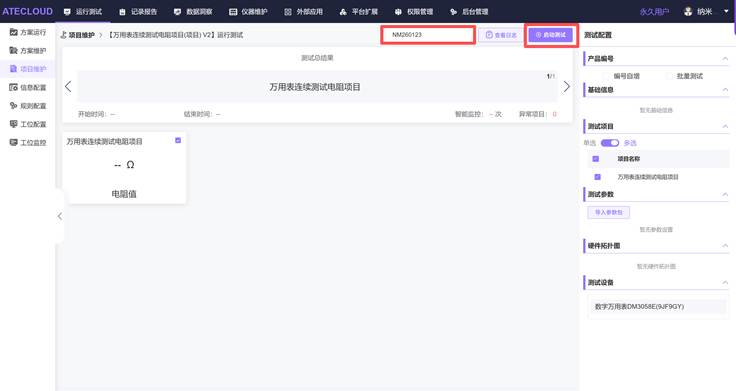Viewport: 736px width, 391px height.
Task: Enable the 批量测试 checkbox
Action: tap(670, 76)
